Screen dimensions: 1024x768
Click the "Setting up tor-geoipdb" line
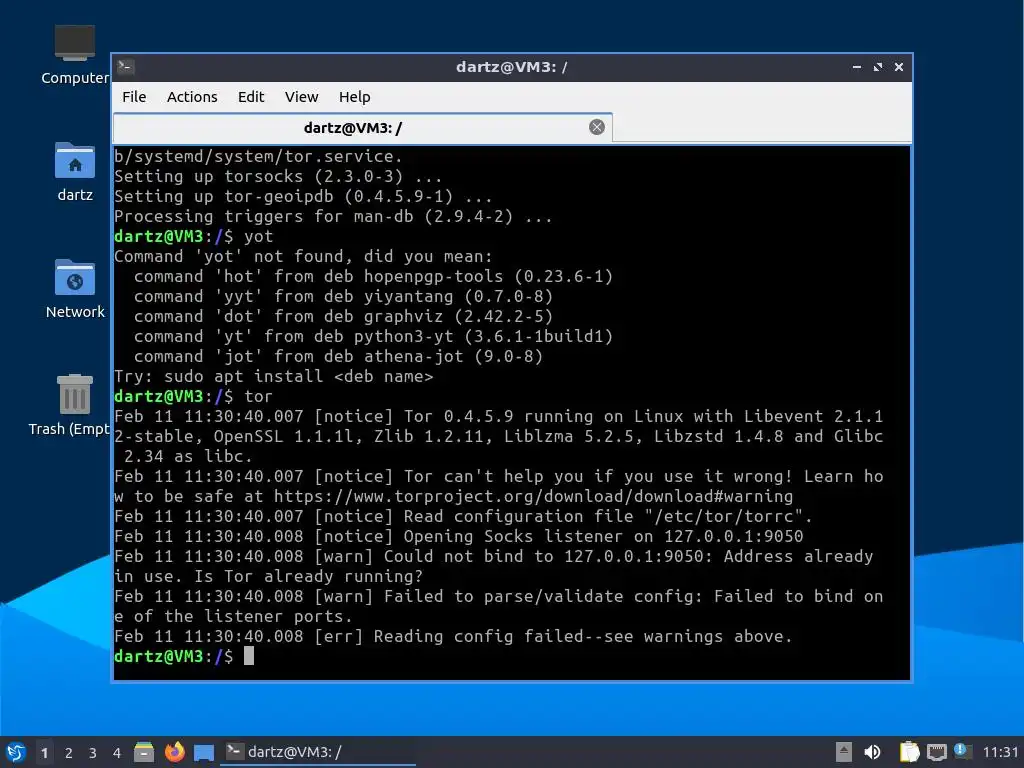tap(303, 197)
